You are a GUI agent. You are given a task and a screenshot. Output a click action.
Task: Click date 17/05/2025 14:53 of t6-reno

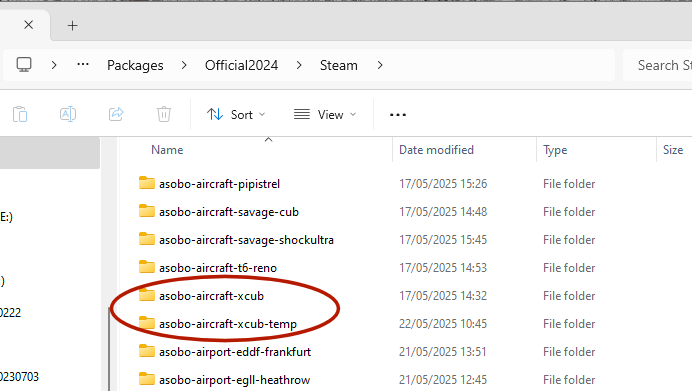tap(443, 268)
